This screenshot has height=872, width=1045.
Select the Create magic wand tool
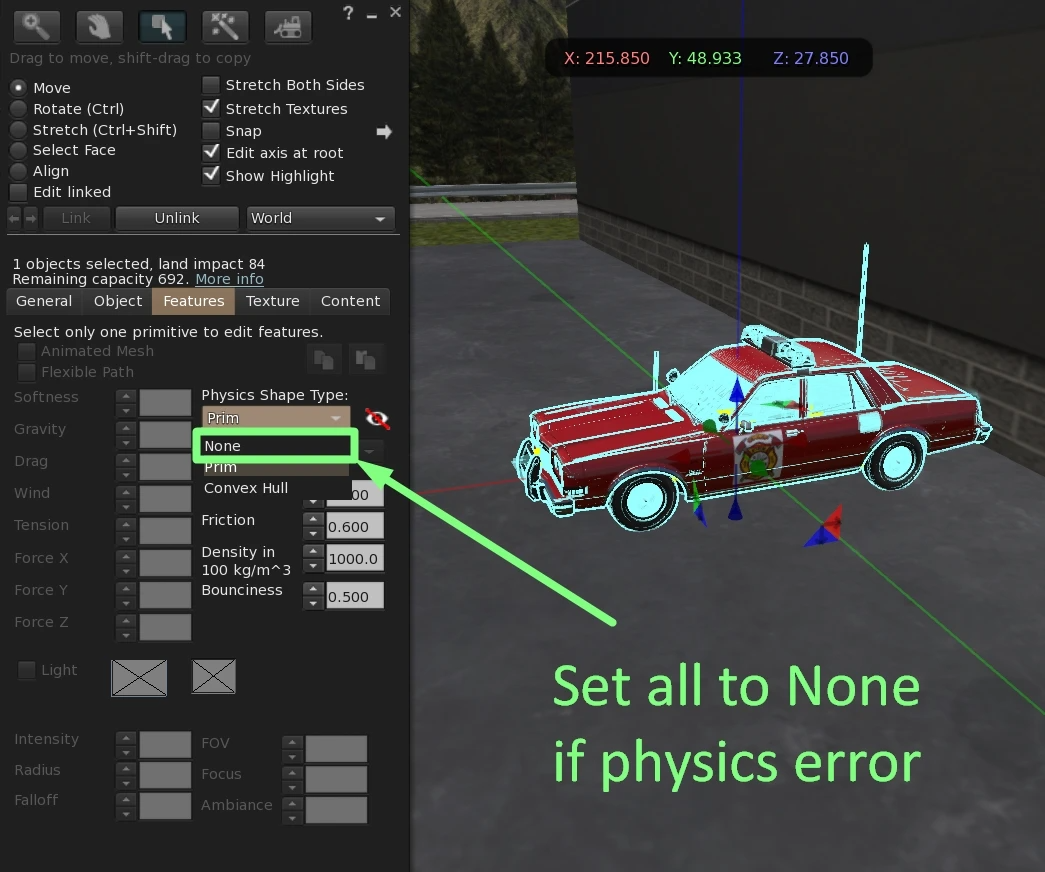coord(225,26)
